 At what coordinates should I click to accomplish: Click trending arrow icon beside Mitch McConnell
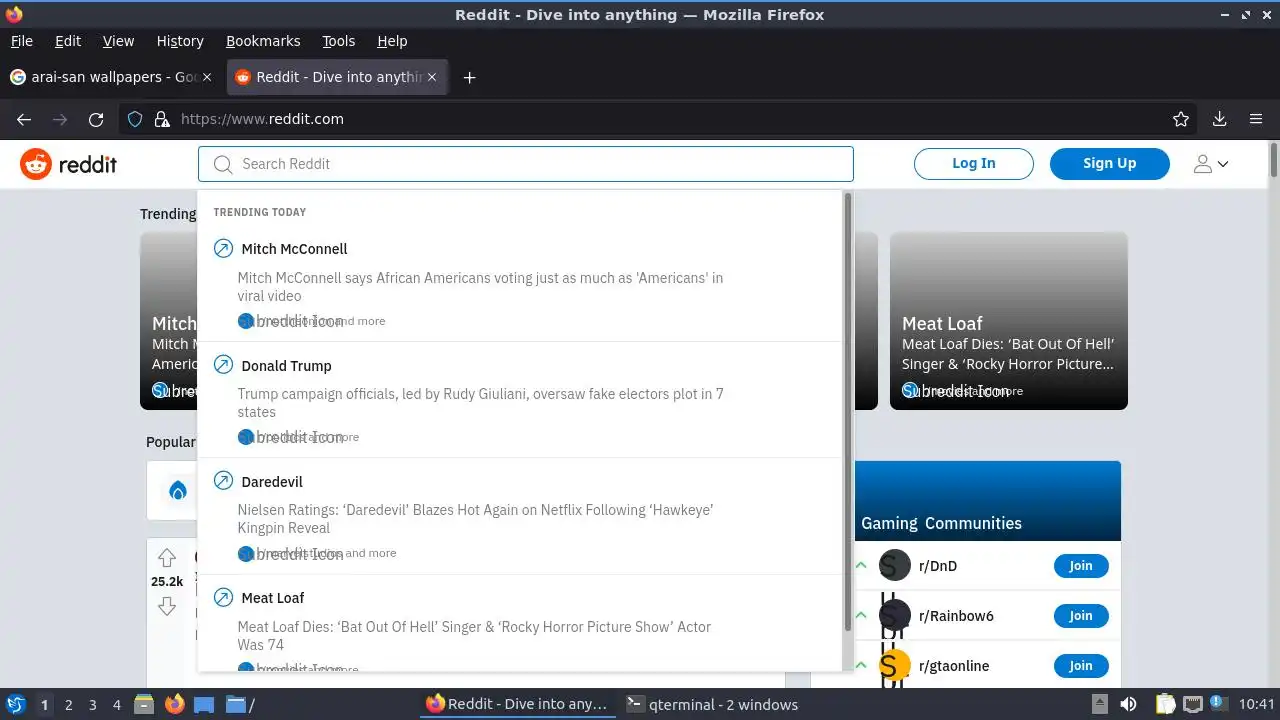pos(224,248)
